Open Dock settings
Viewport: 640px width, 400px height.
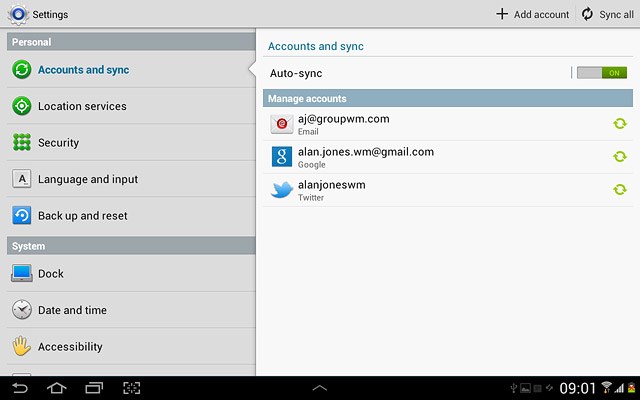pyautogui.click(x=131, y=273)
